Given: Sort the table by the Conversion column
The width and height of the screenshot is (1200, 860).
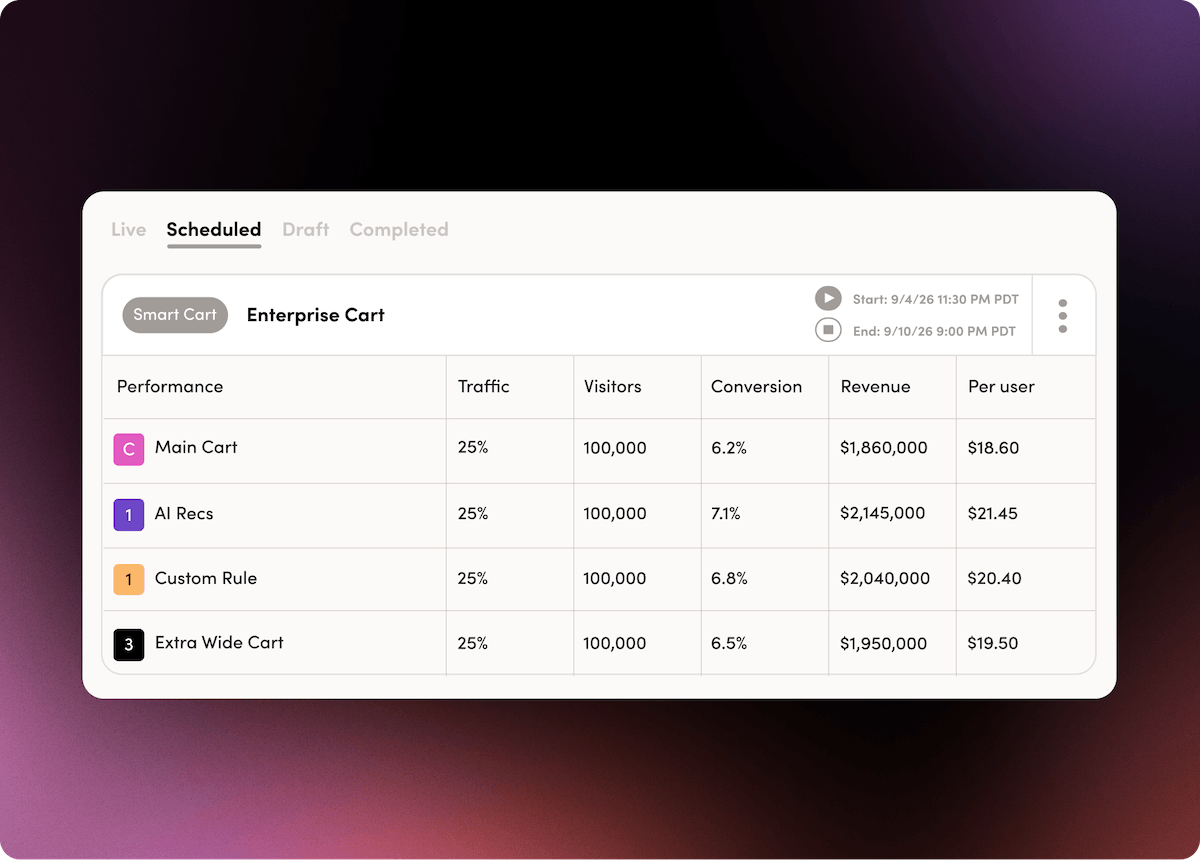Looking at the screenshot, I should click(x=757, y=386).
